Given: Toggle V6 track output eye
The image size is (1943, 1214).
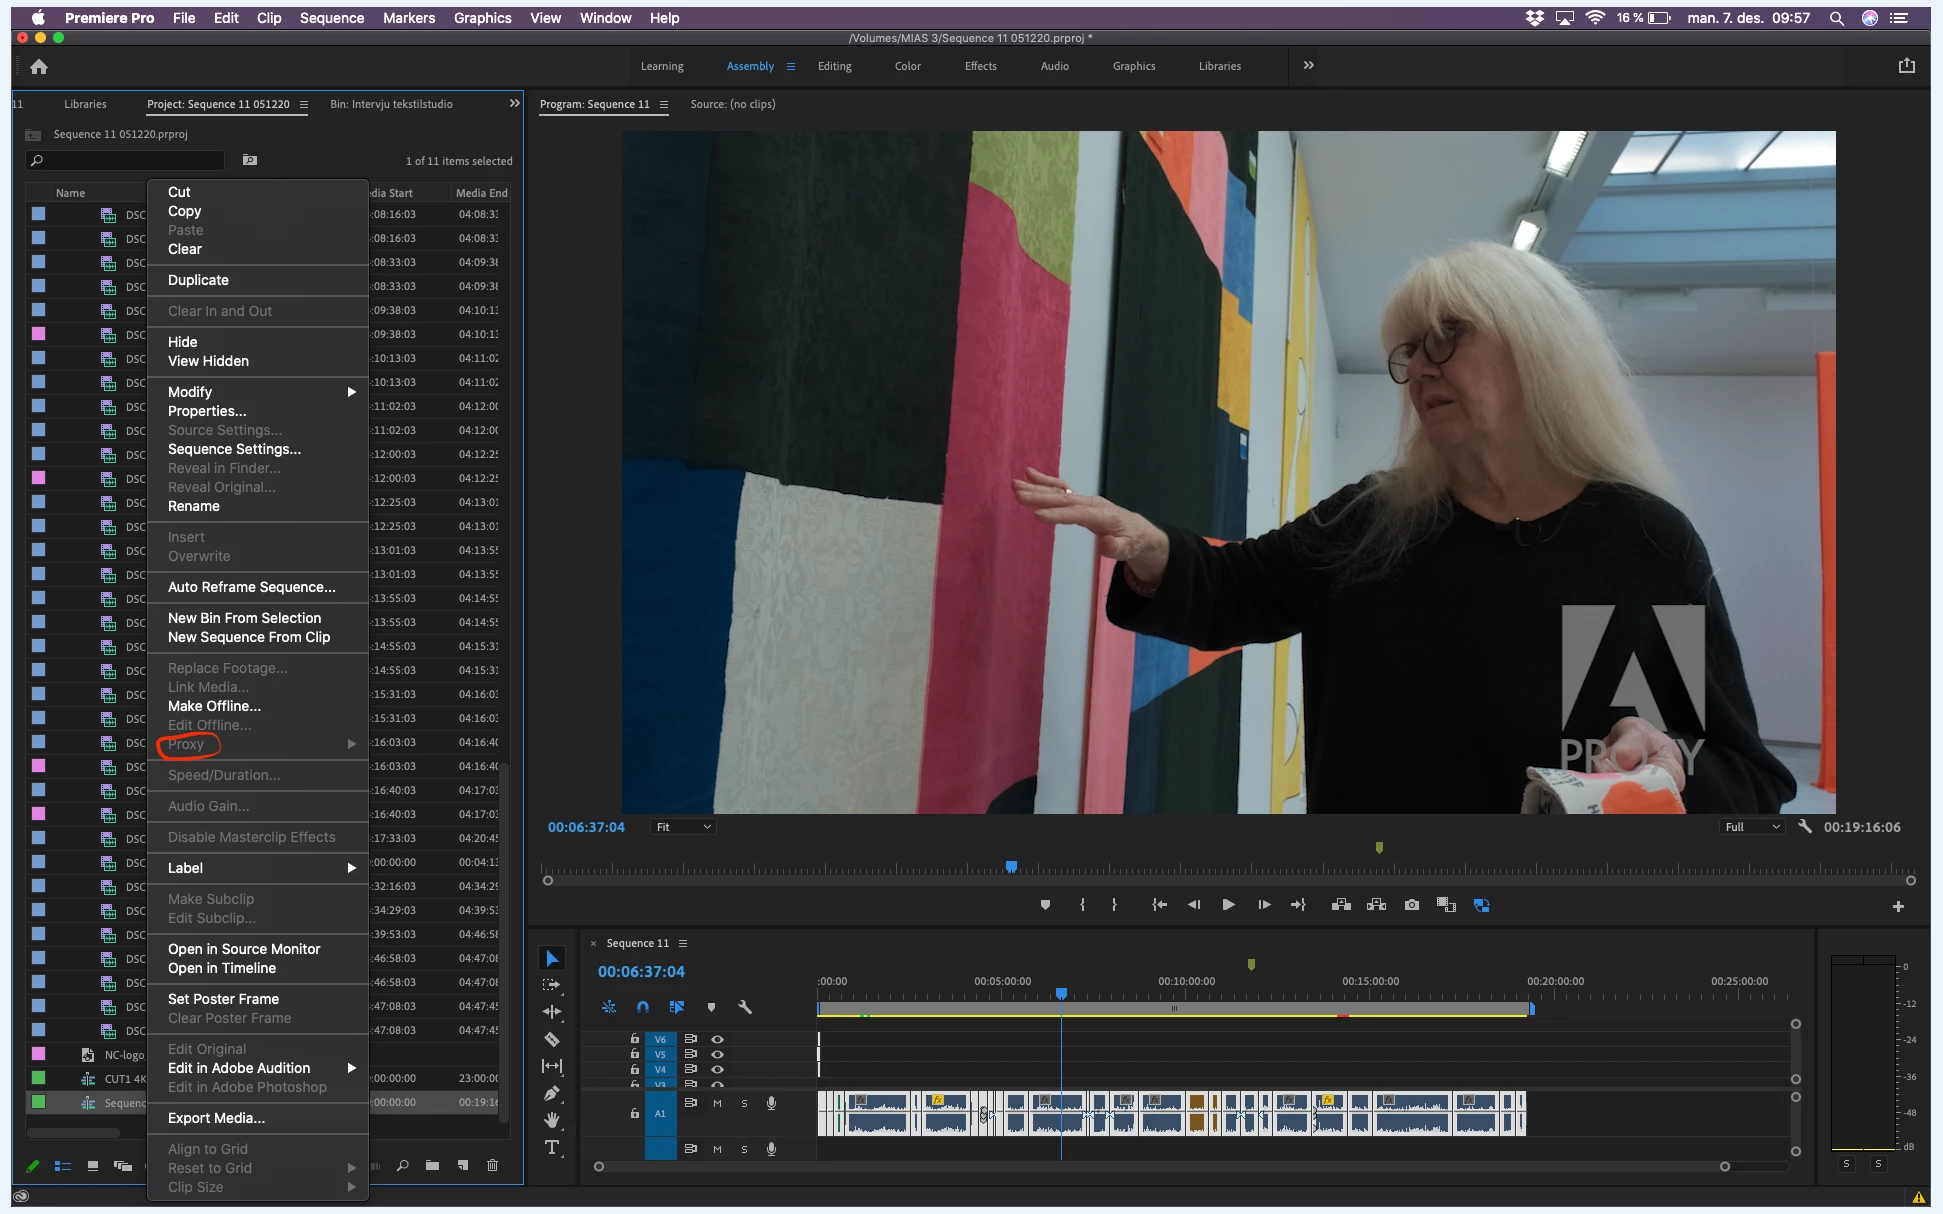Looking at the screenshot, I should tap(717, 1039).
